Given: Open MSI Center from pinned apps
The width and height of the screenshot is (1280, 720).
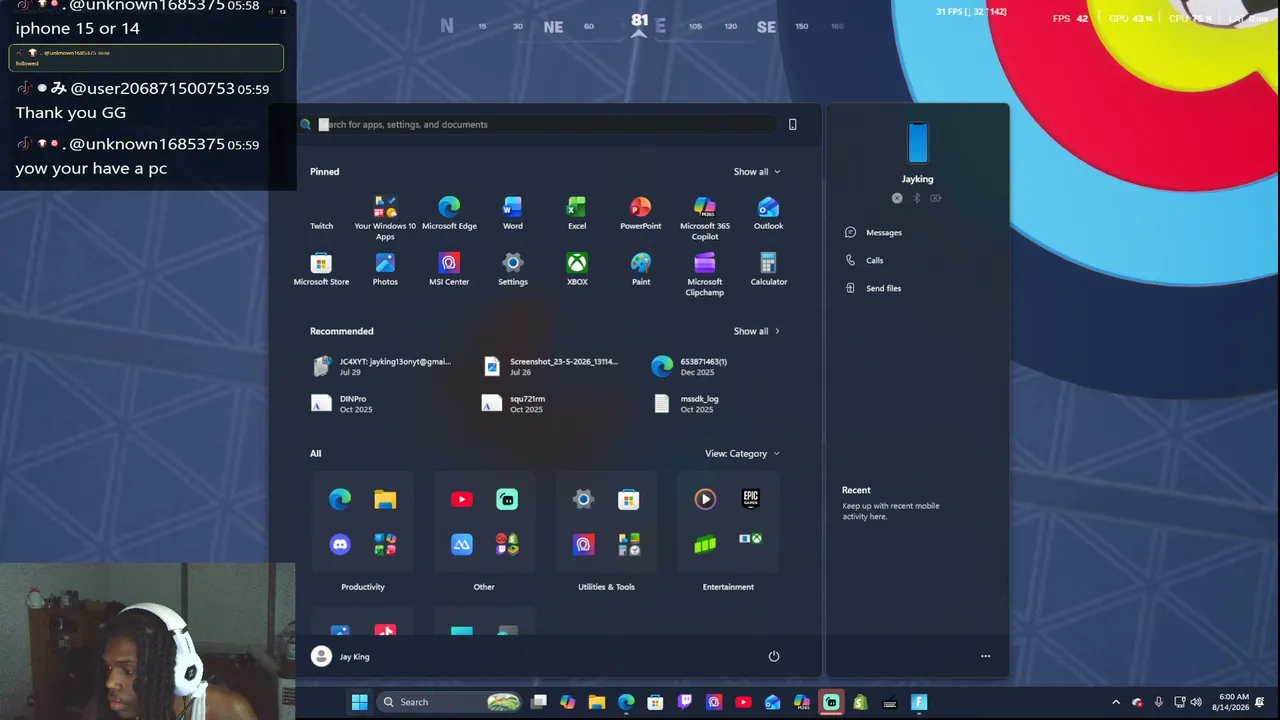Looking at the screenshot, I should (449, 269).
